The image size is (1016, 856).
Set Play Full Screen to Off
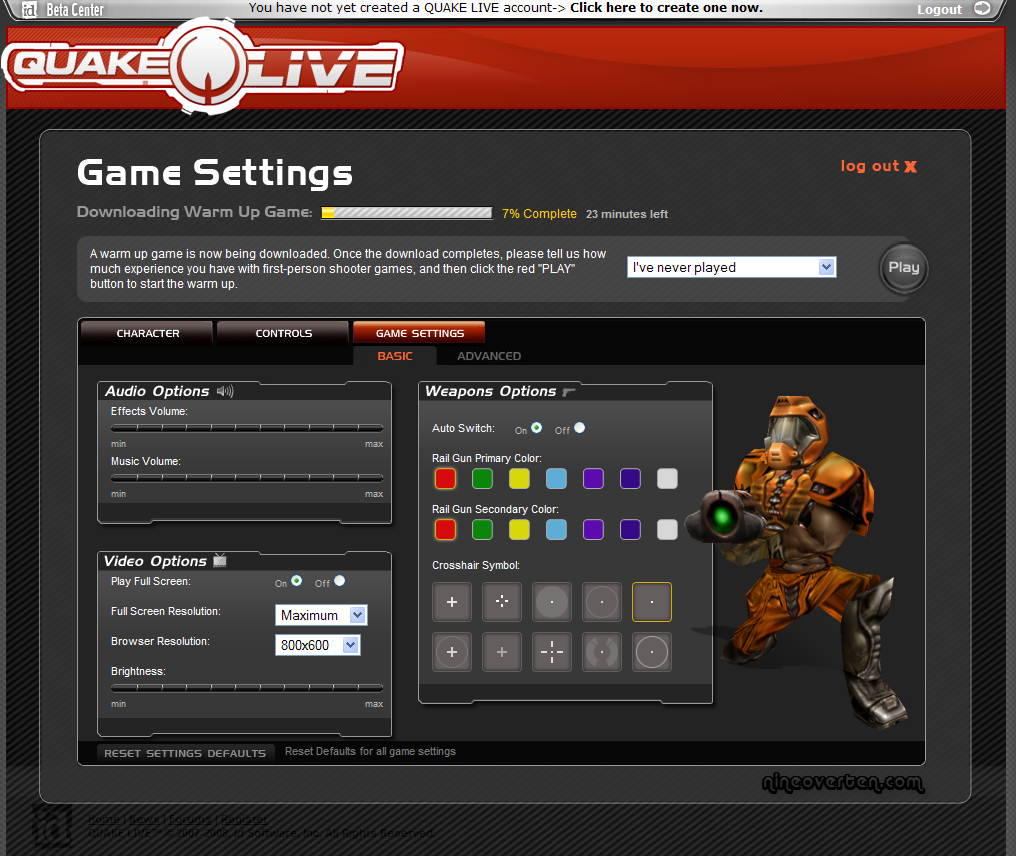tap(339, 581)
